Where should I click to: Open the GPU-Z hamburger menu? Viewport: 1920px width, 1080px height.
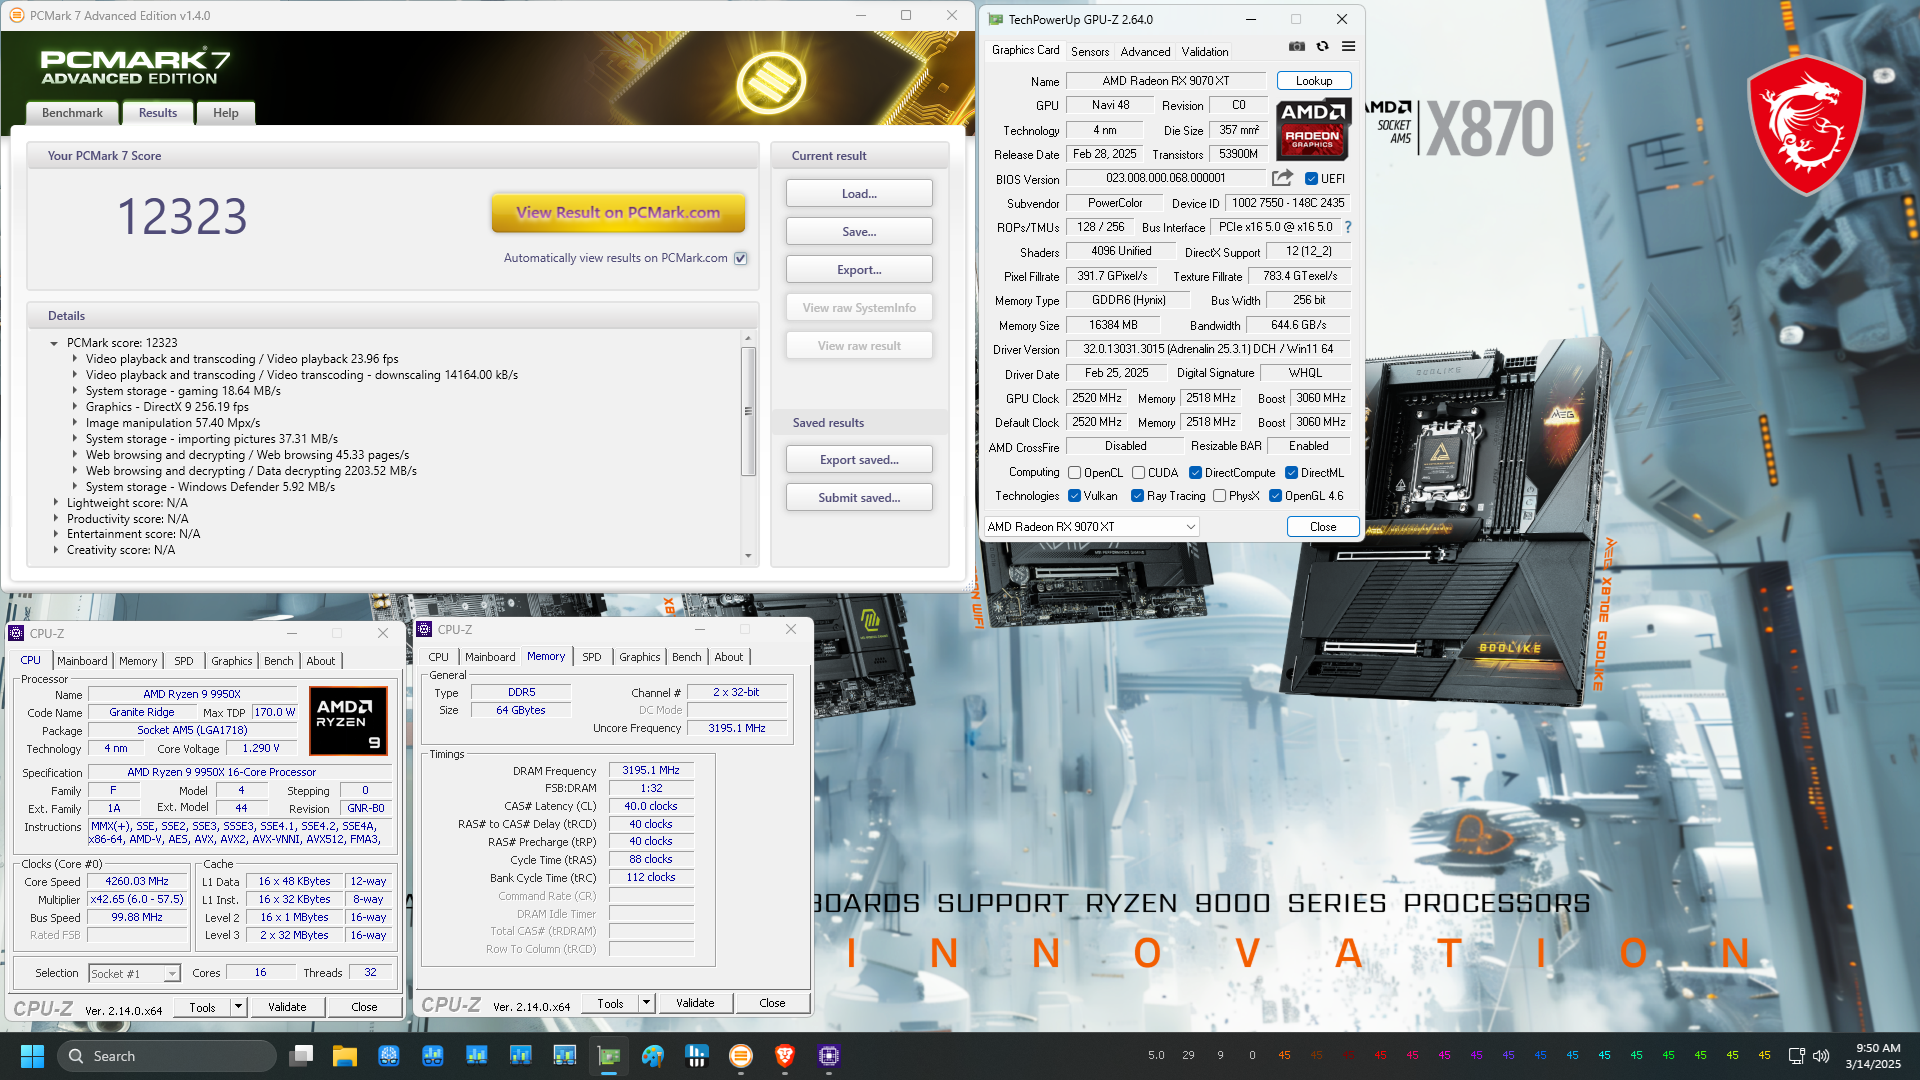tap(1348, 46)
